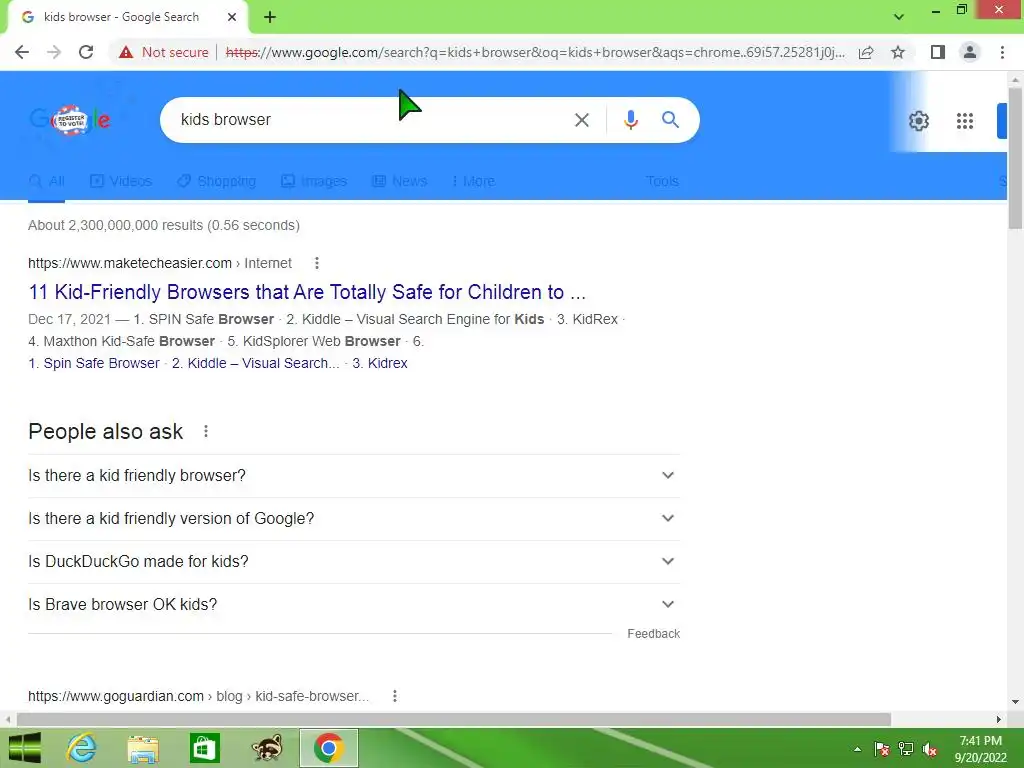This screenshot has width=1024, height=768.
Task: Expand 'Is DuckDuckGo made for kids?'
Action: [354, 562]
